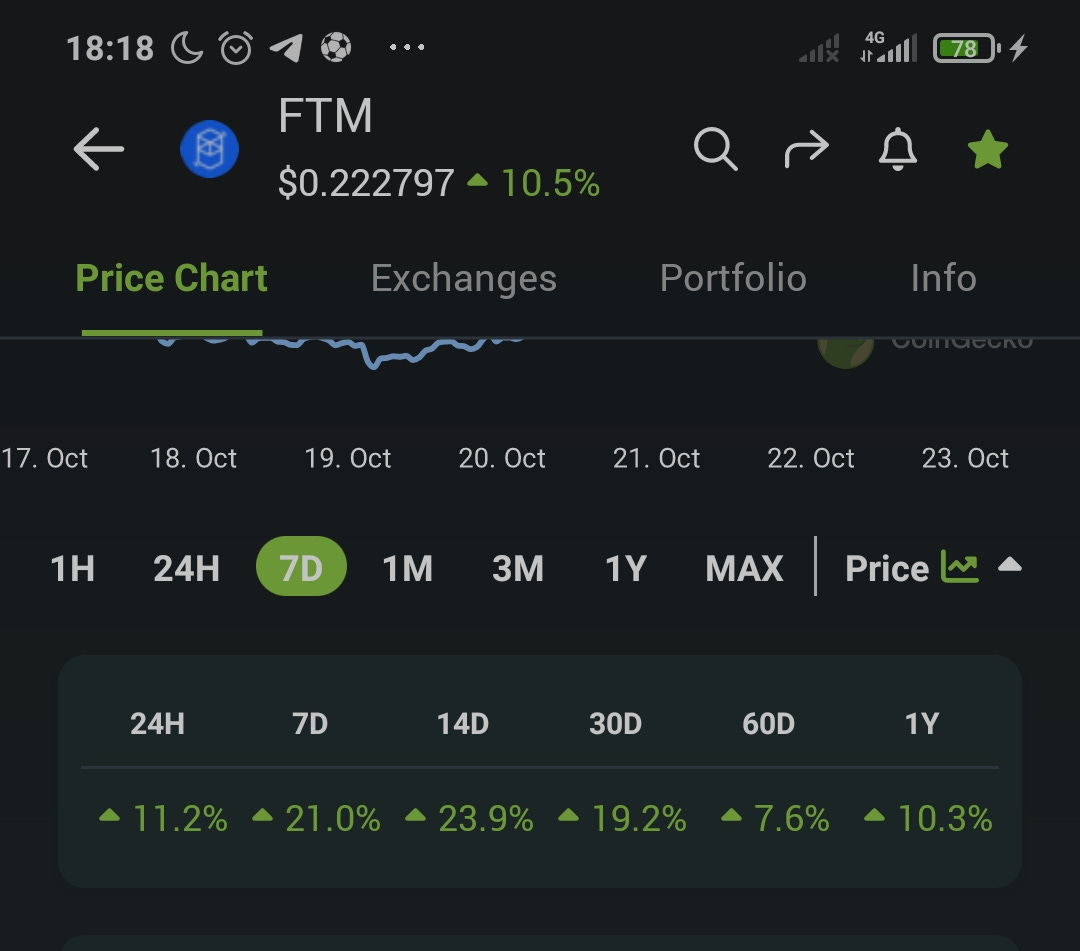Tap the 17. Oct axis label
The height and width of the screenshot is (951, 1080).
click(x=44, y=459)
